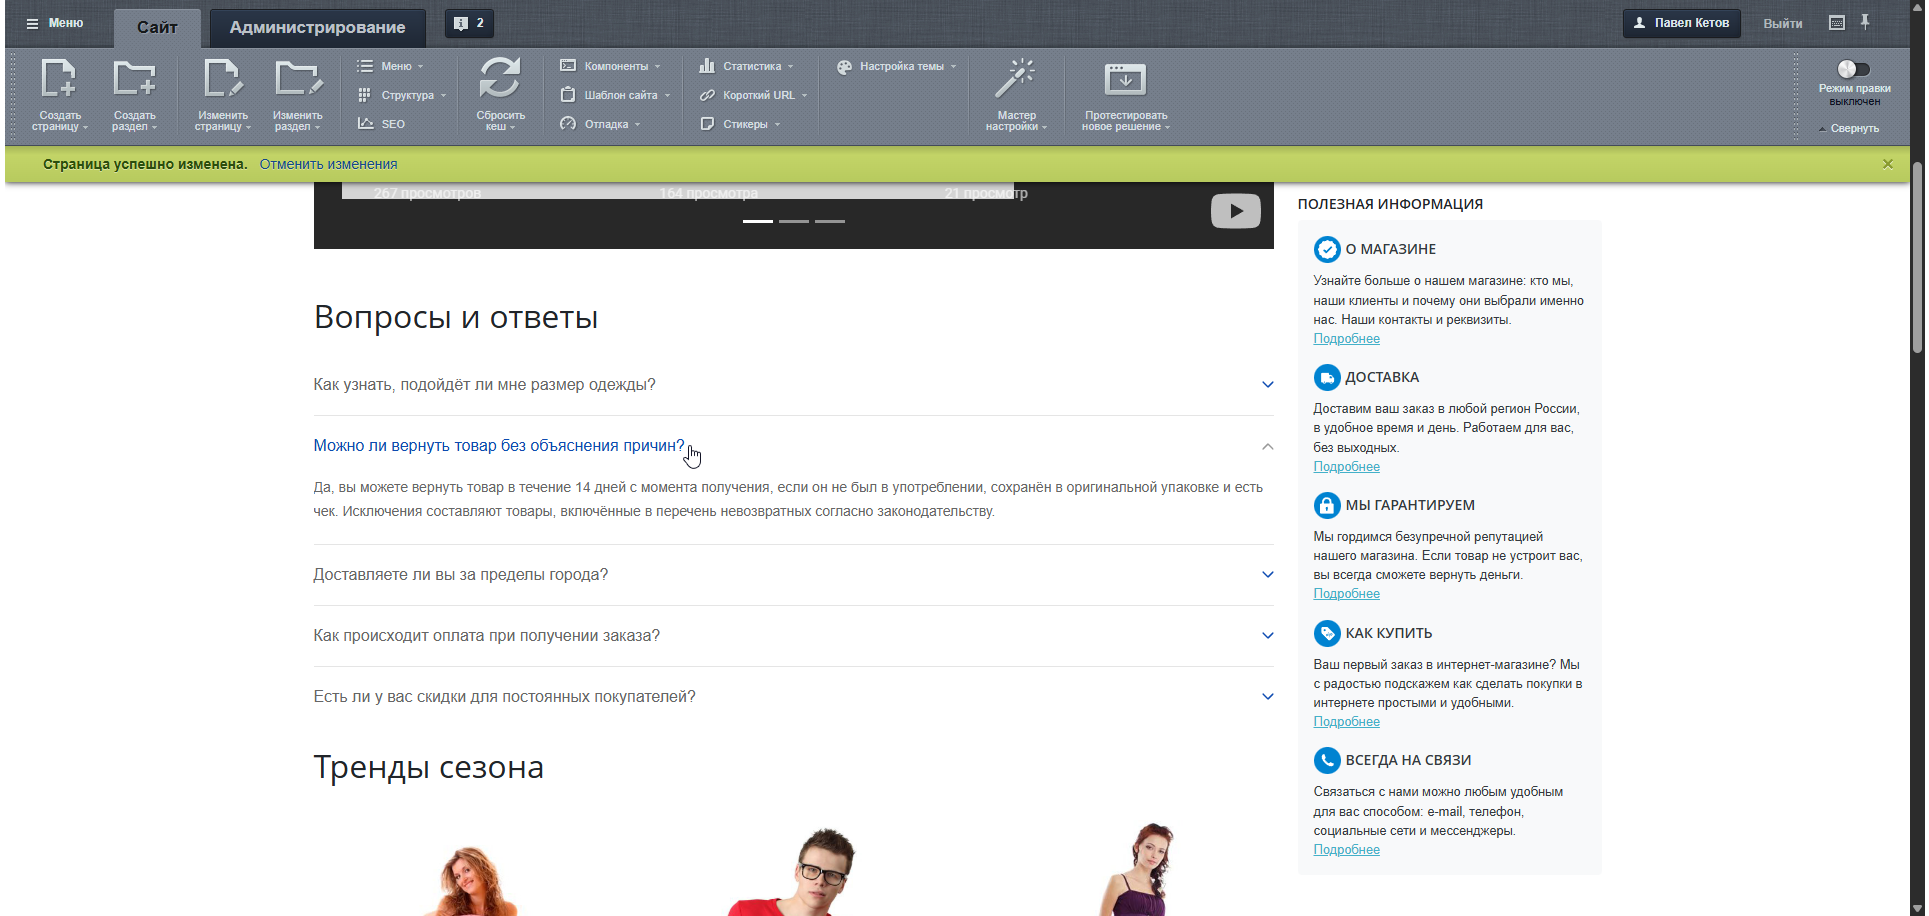Click the Create page icon
The height and width of the screenshot is (916, 1929).
pyautogui.click(x=58, y=80)
